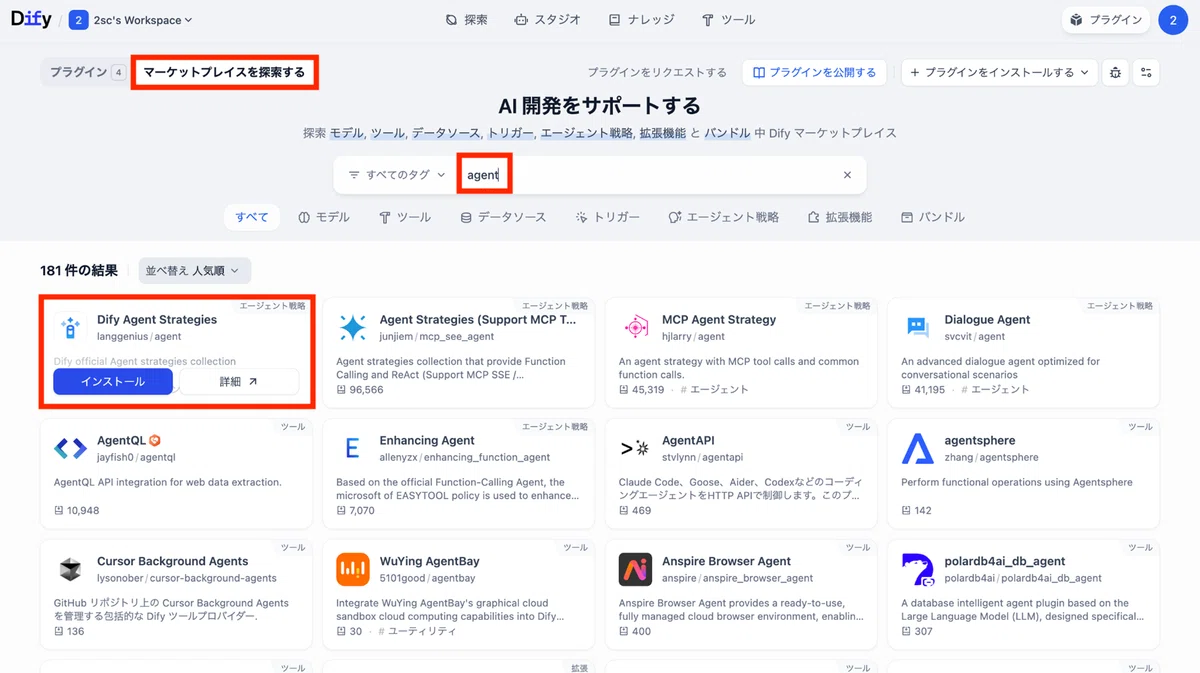Open the 並べ替え 人気順 sort dropdown
Screen dimensions: 1200x673
coord(195,270)
